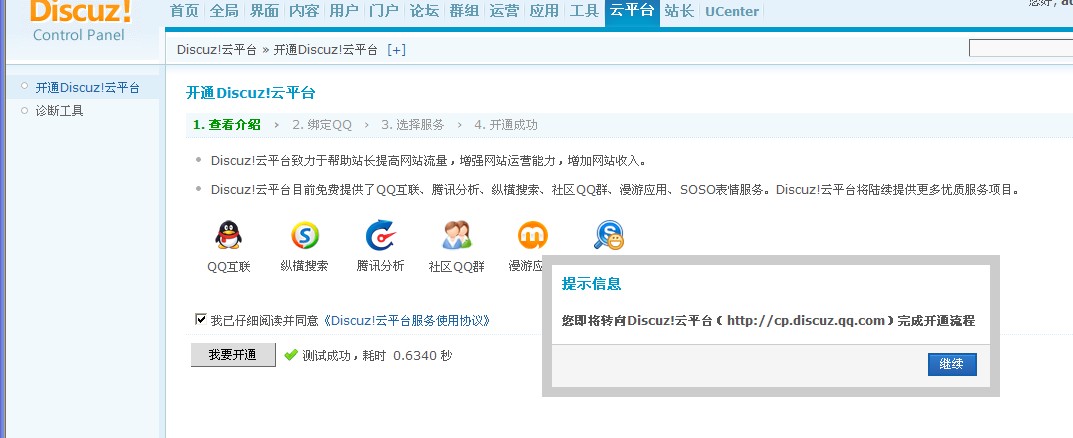Open the 运营 top menu
The height and width of the screenshot is (438, 1073).
pyautogui.click(x=504, y=11)
